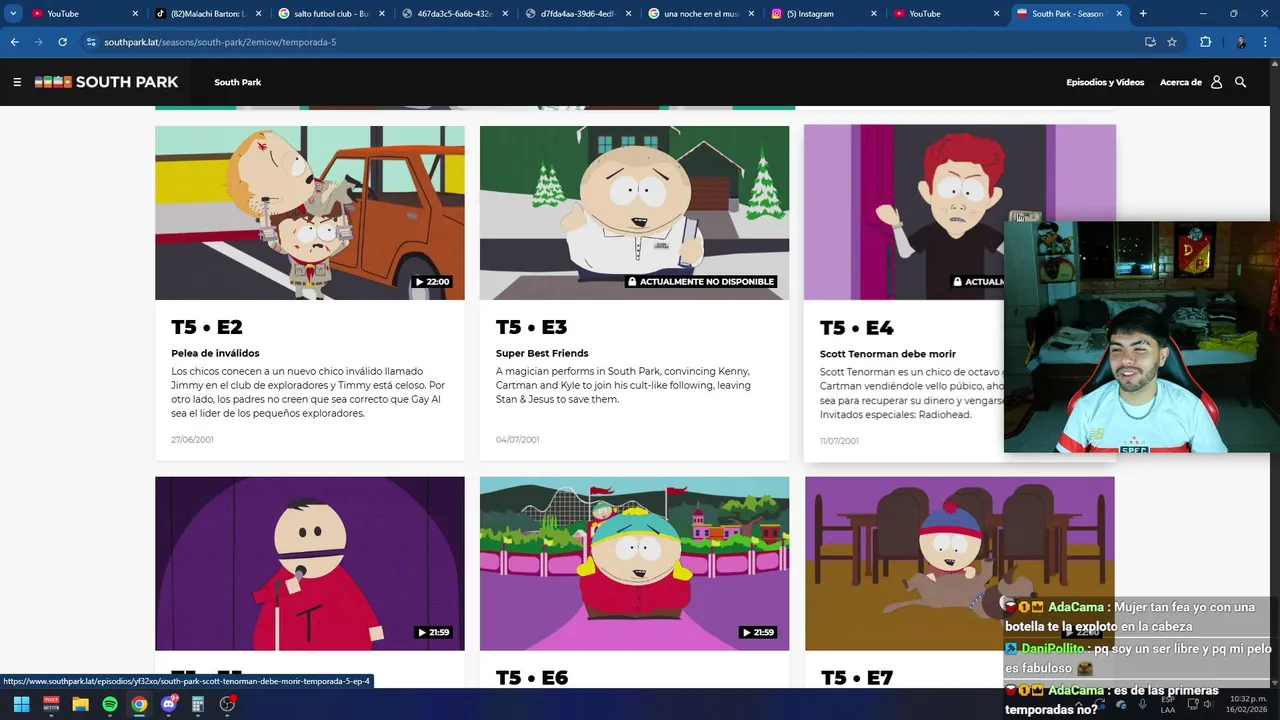Close the Instagram tab
Screen dimensions: 1280x720
coord(874,14)
